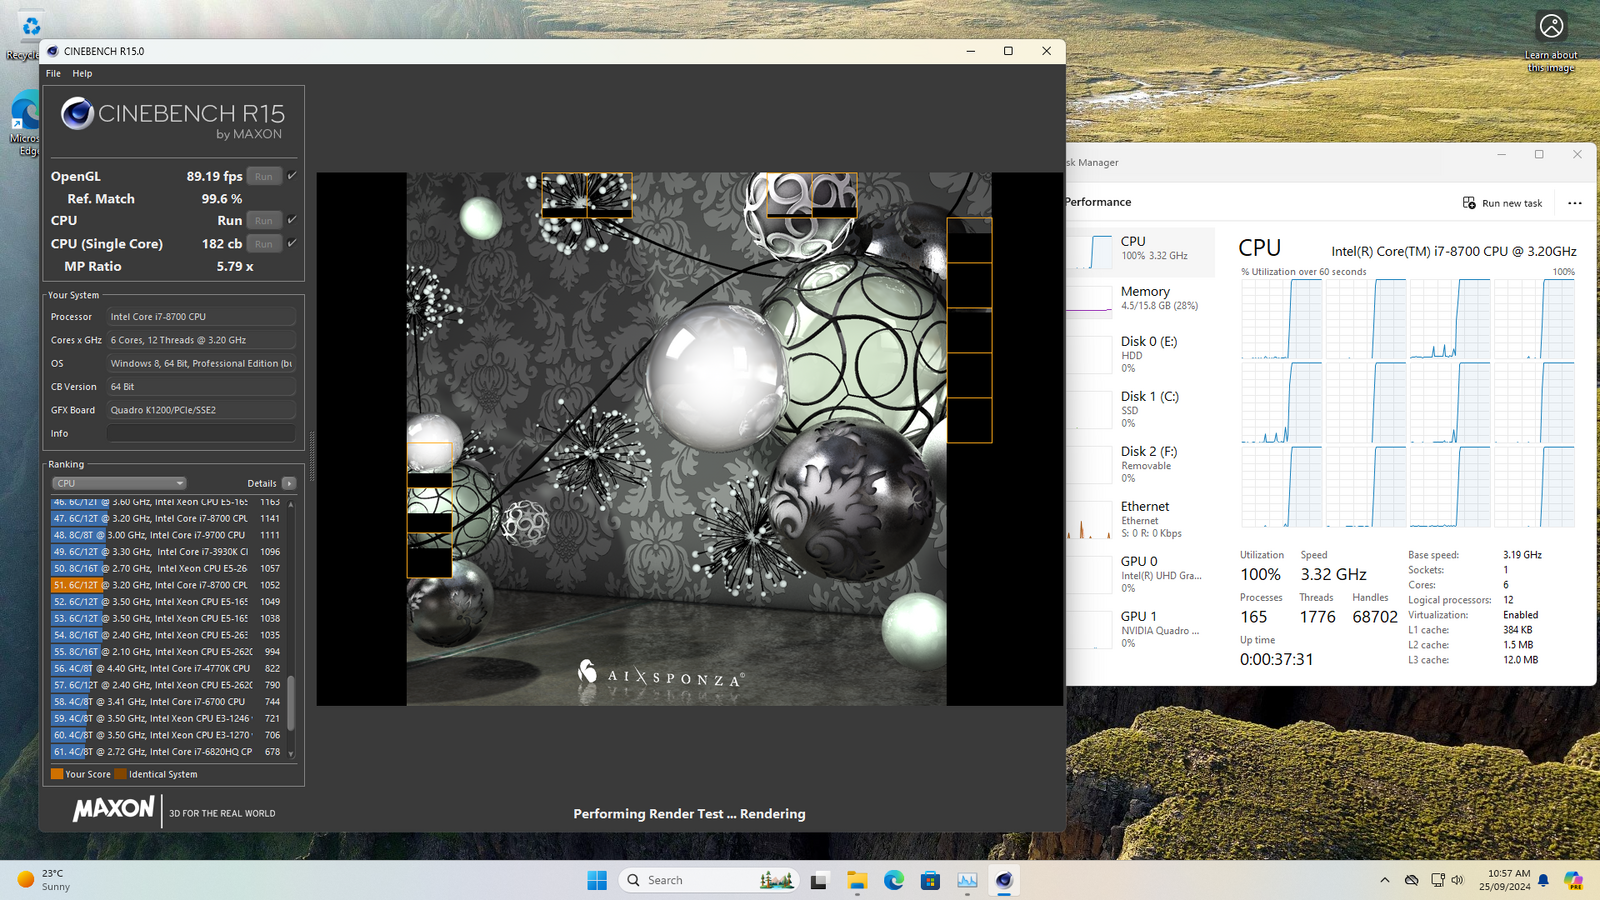Show hidden system tray icons

pos(1384,880)
